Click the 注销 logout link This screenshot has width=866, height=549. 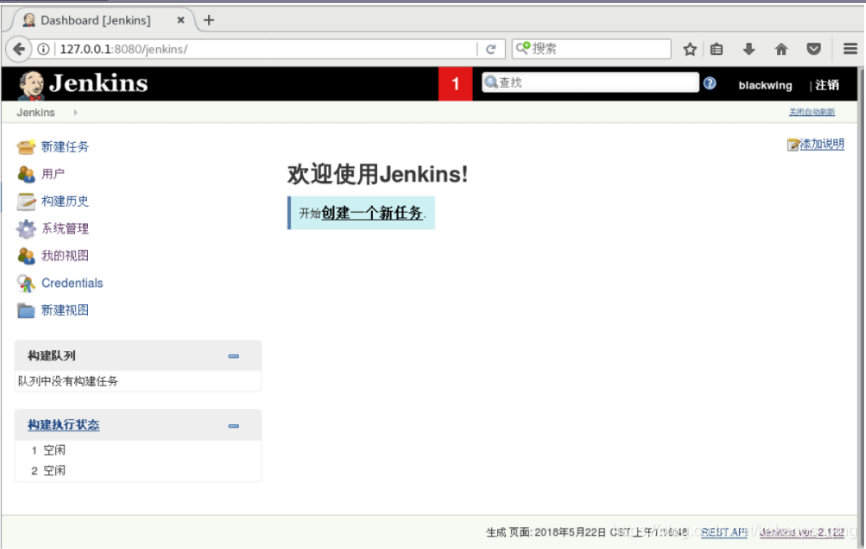(x=827, y=85)
